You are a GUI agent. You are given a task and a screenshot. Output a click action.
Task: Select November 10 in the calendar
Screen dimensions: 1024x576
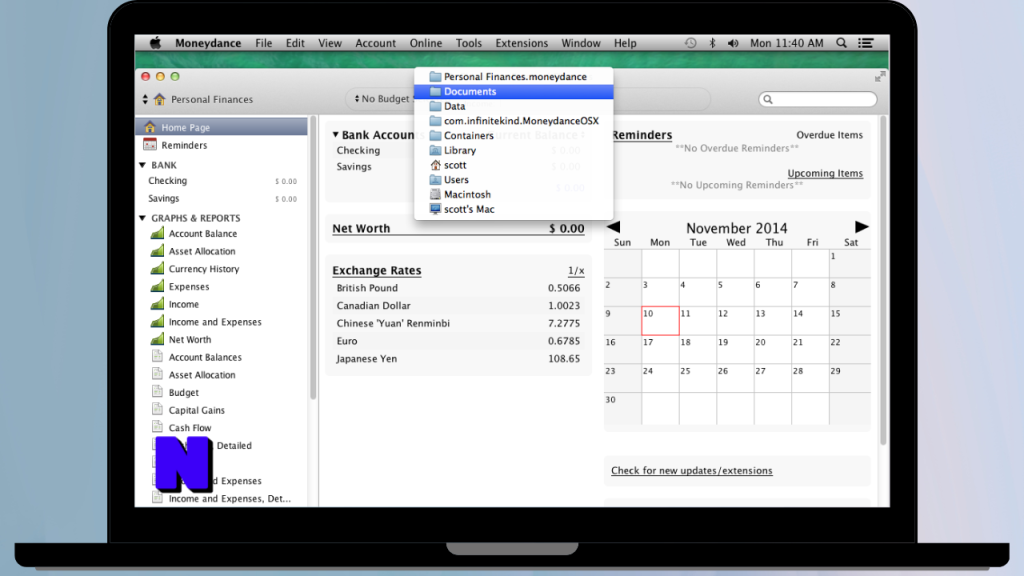click(660, 321)
